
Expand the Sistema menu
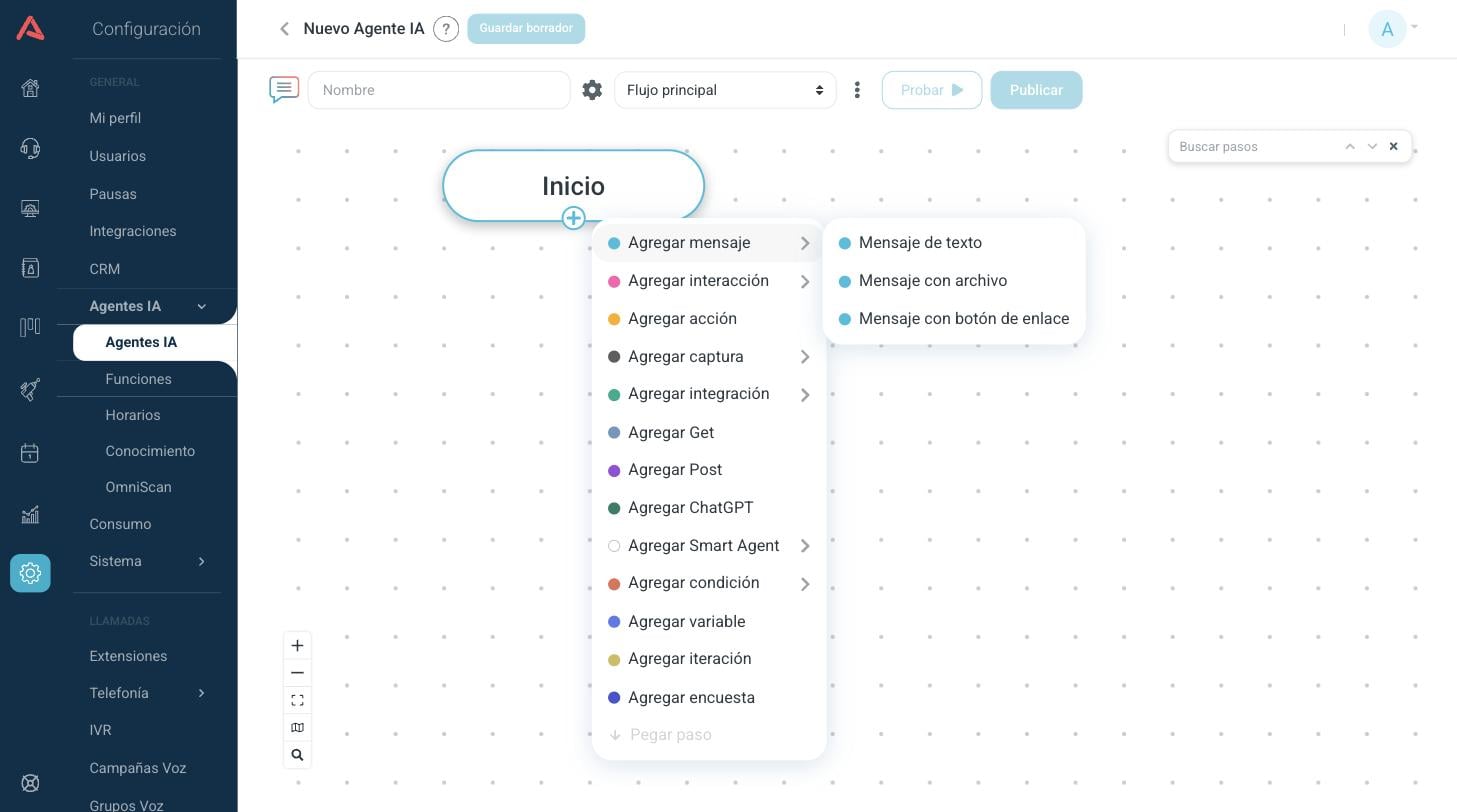[201, 561]
